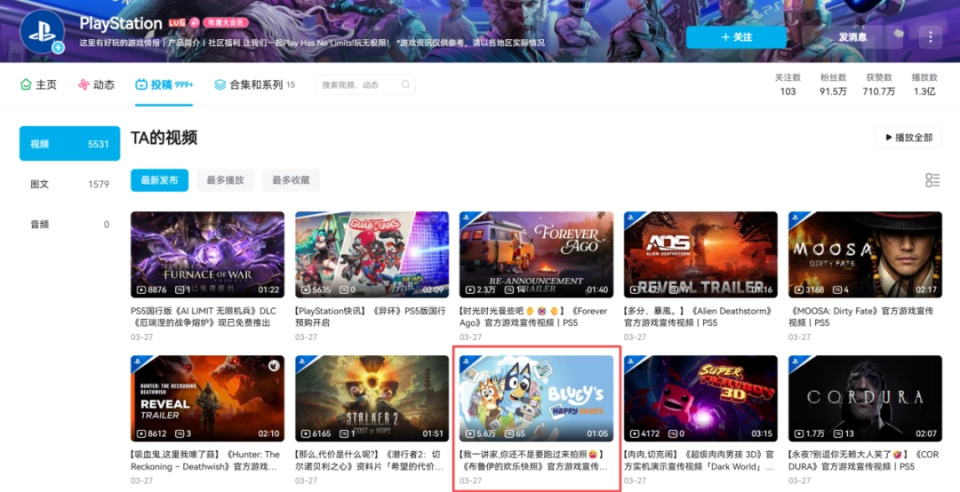Open the 合集和系列 tab
The image size is (960, 492).
tap(254, 85)
